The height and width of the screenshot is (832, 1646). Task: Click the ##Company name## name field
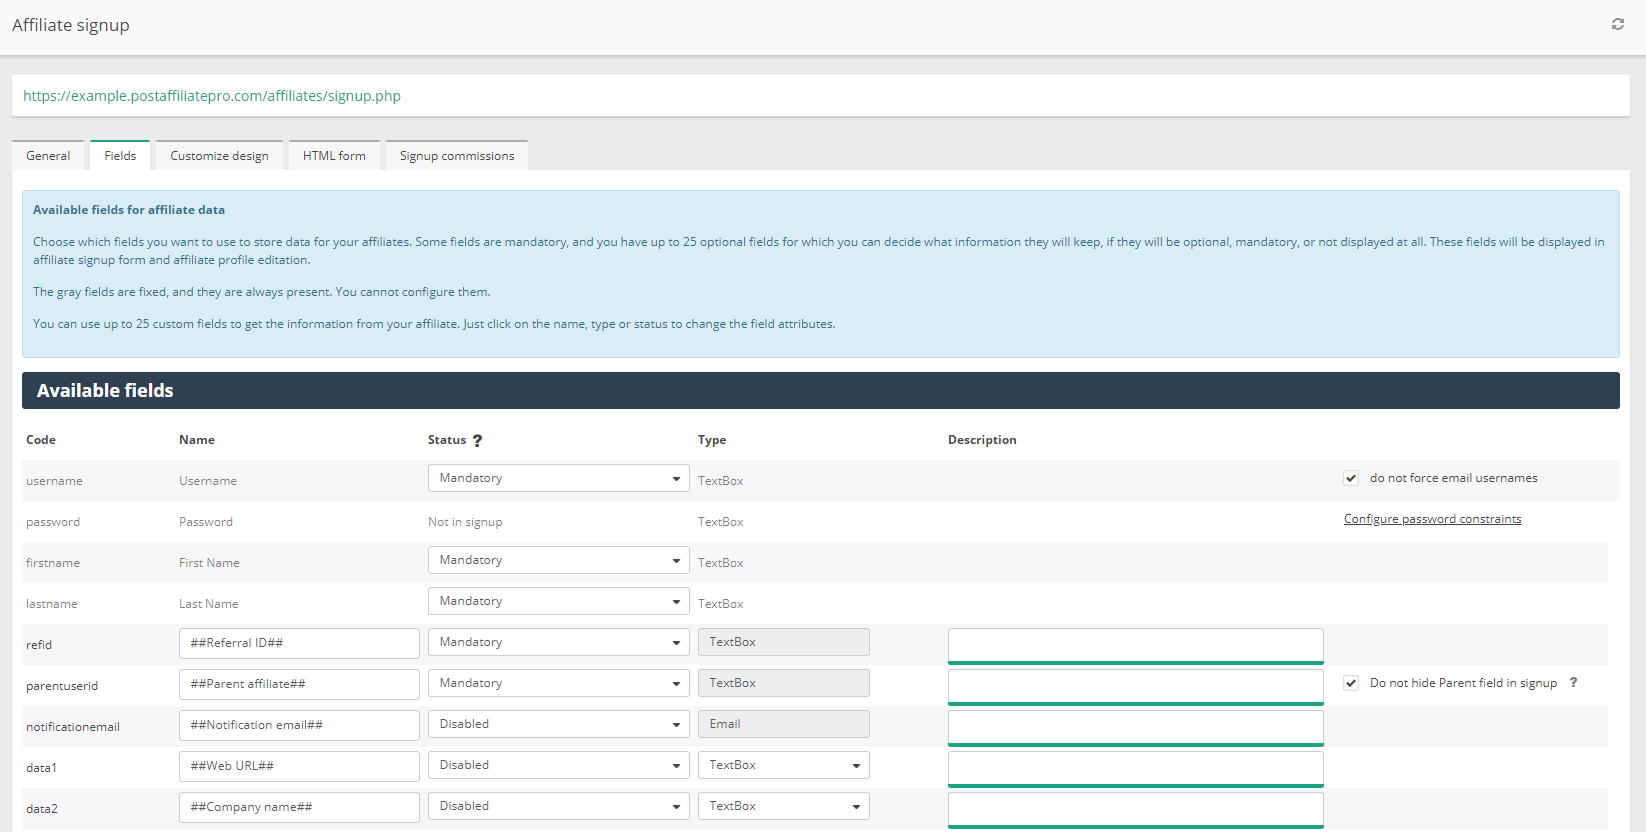point(299,807)
